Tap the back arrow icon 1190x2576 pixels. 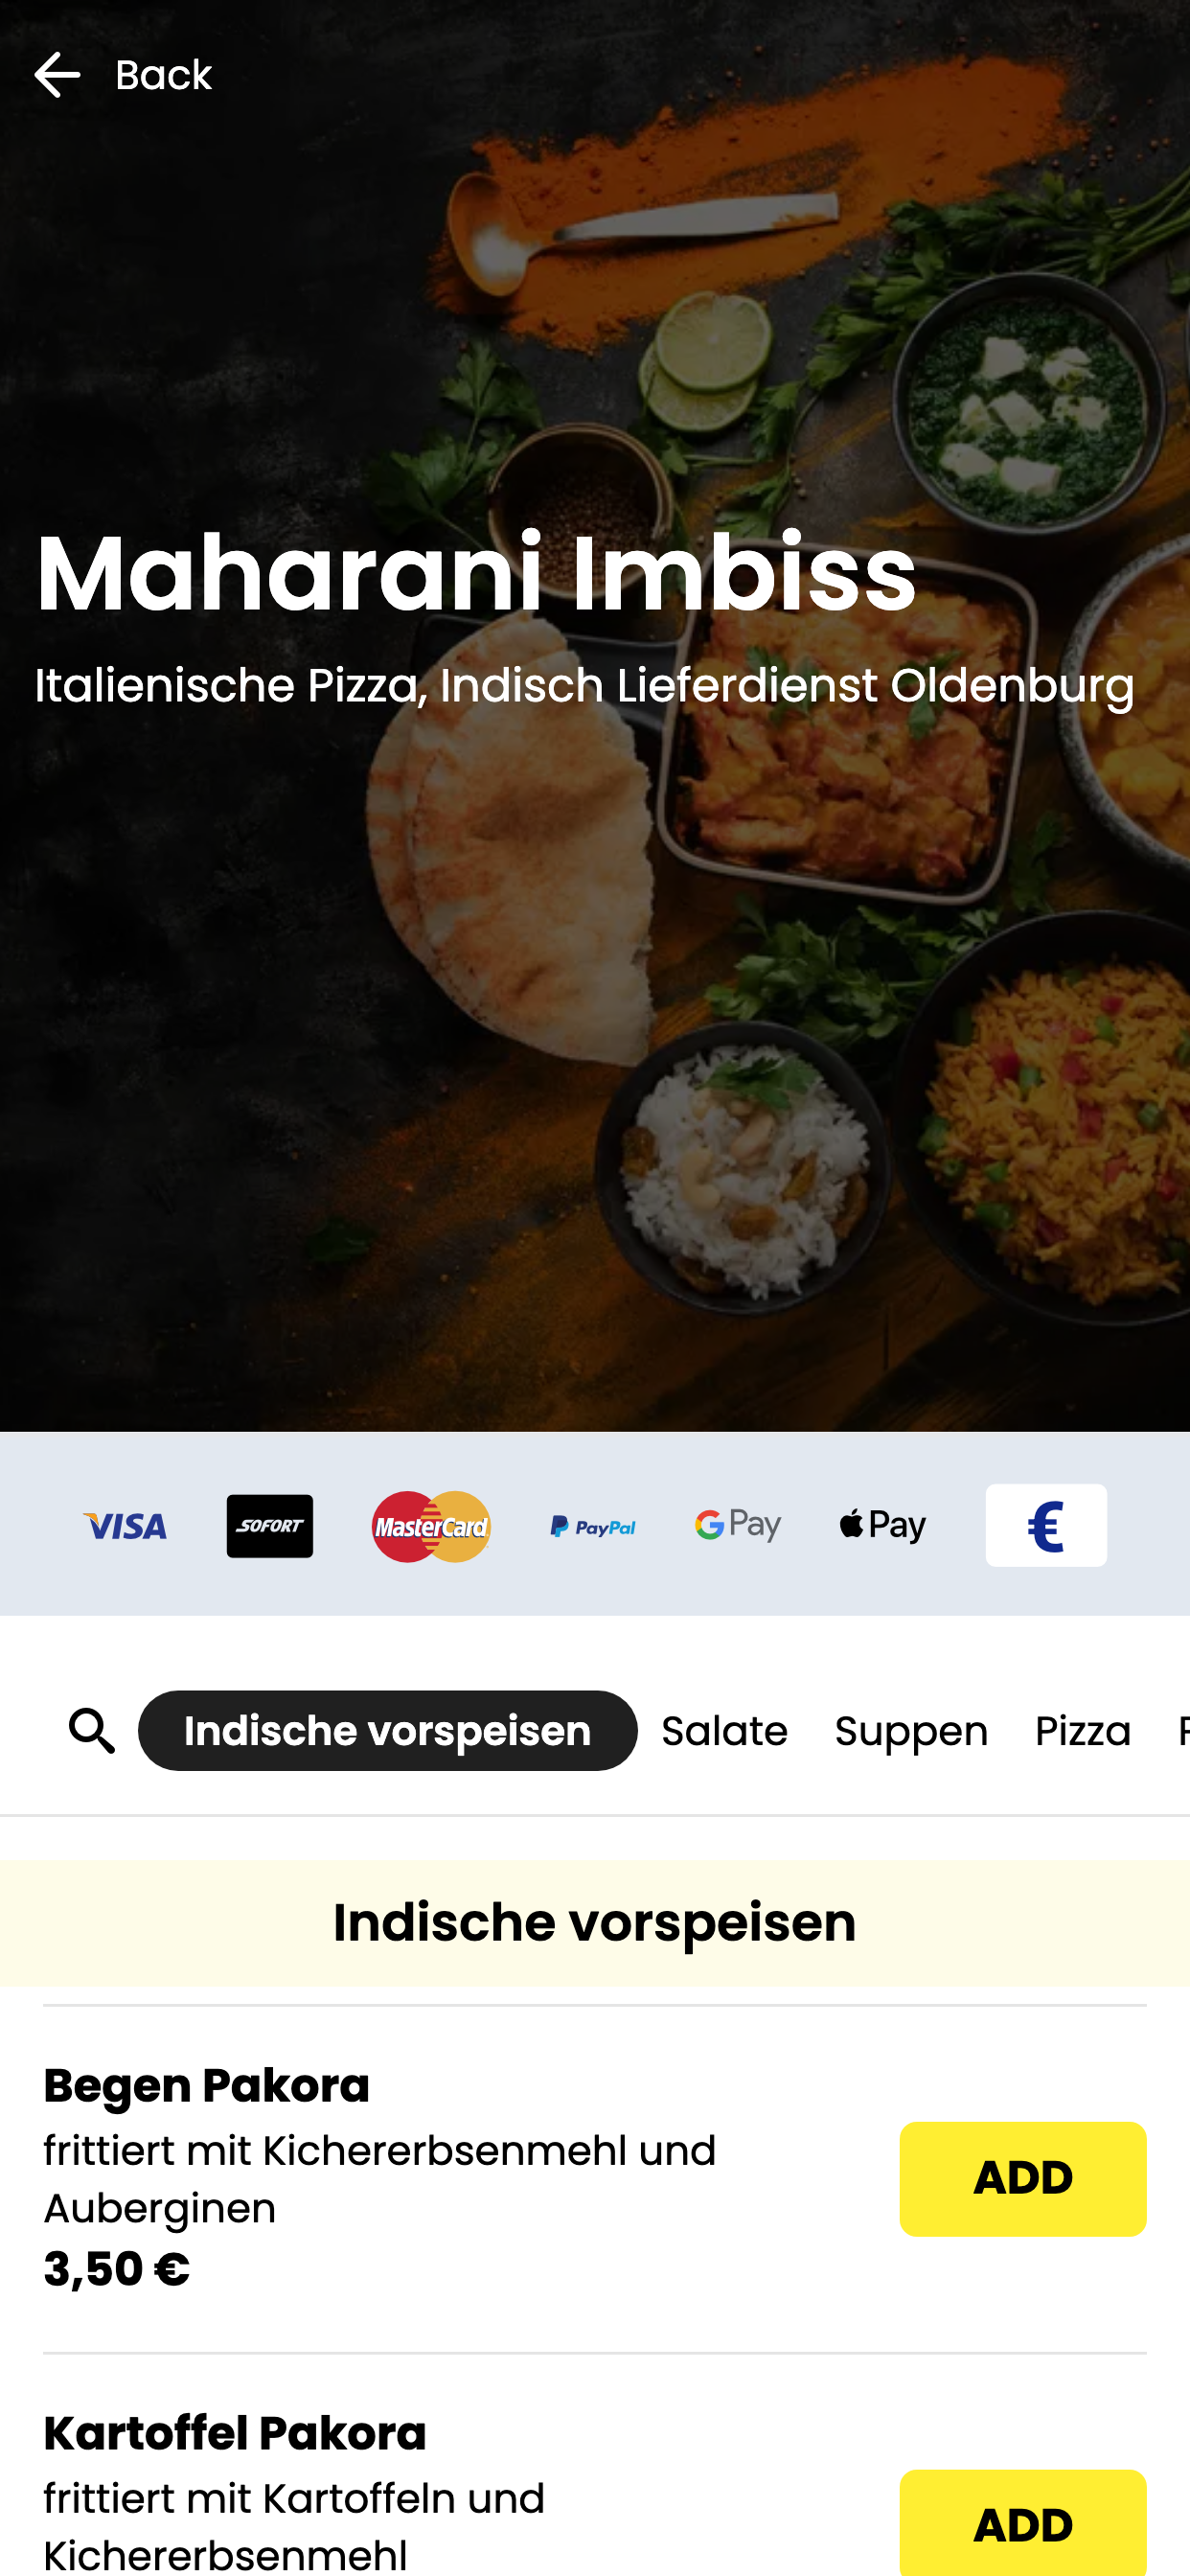pos(57,75)
